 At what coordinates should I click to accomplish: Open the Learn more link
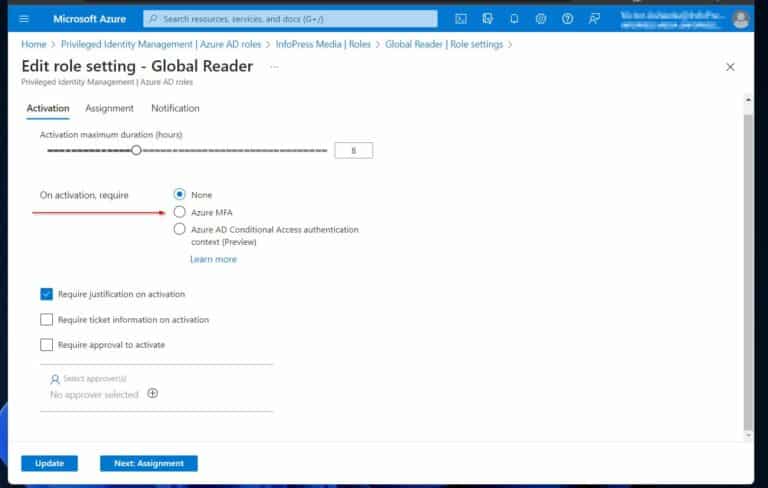point(214,259)
